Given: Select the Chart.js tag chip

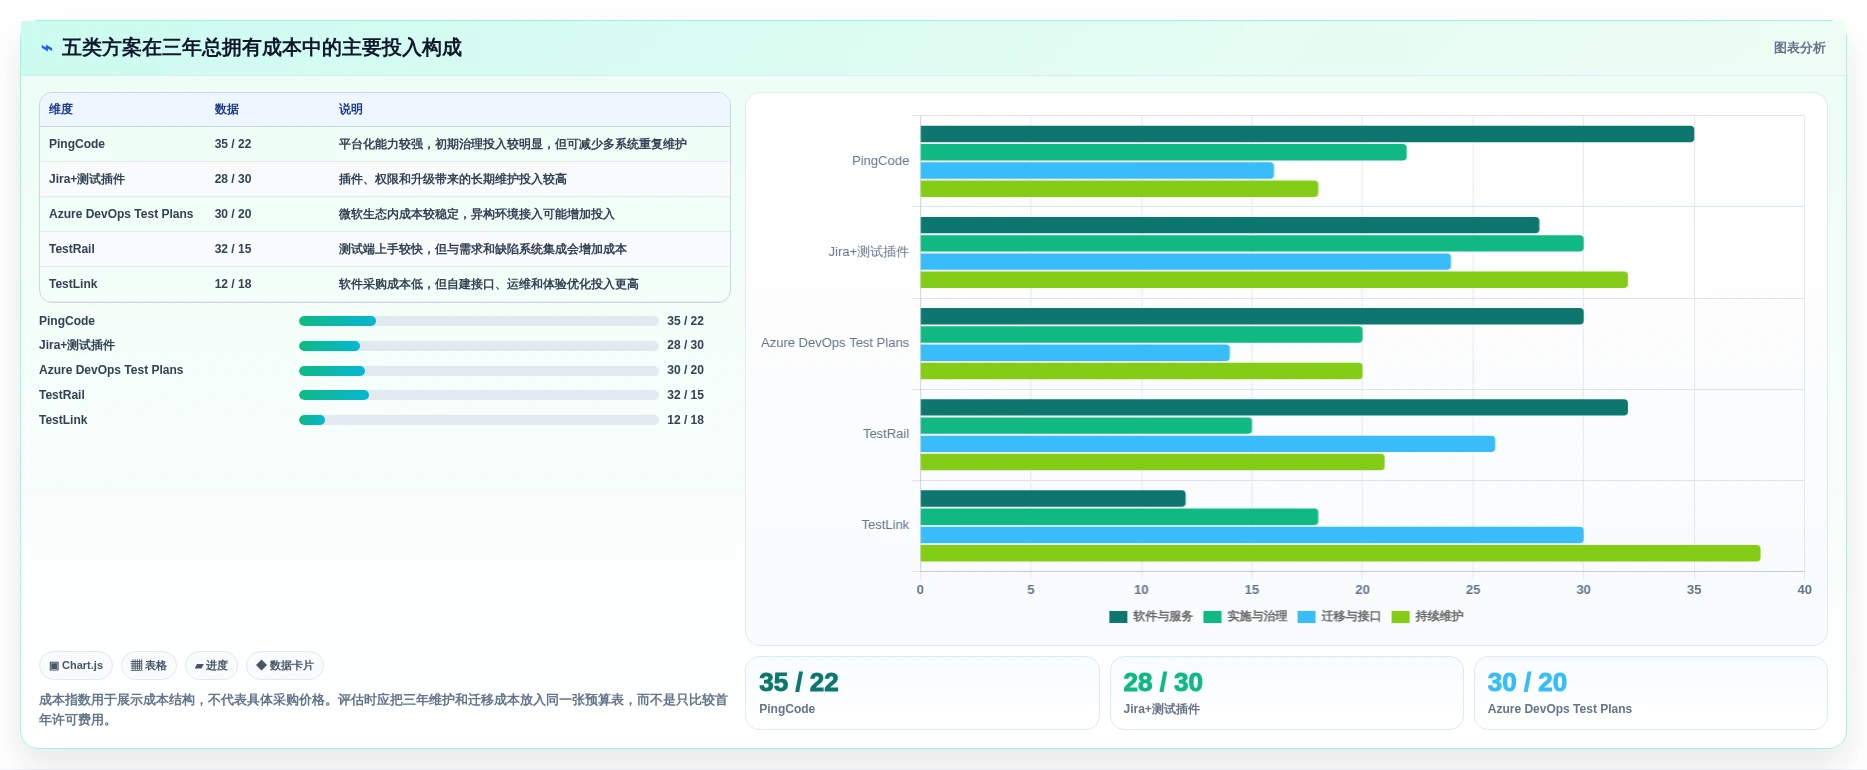Looking at the screenshot, I should (76, 665).
